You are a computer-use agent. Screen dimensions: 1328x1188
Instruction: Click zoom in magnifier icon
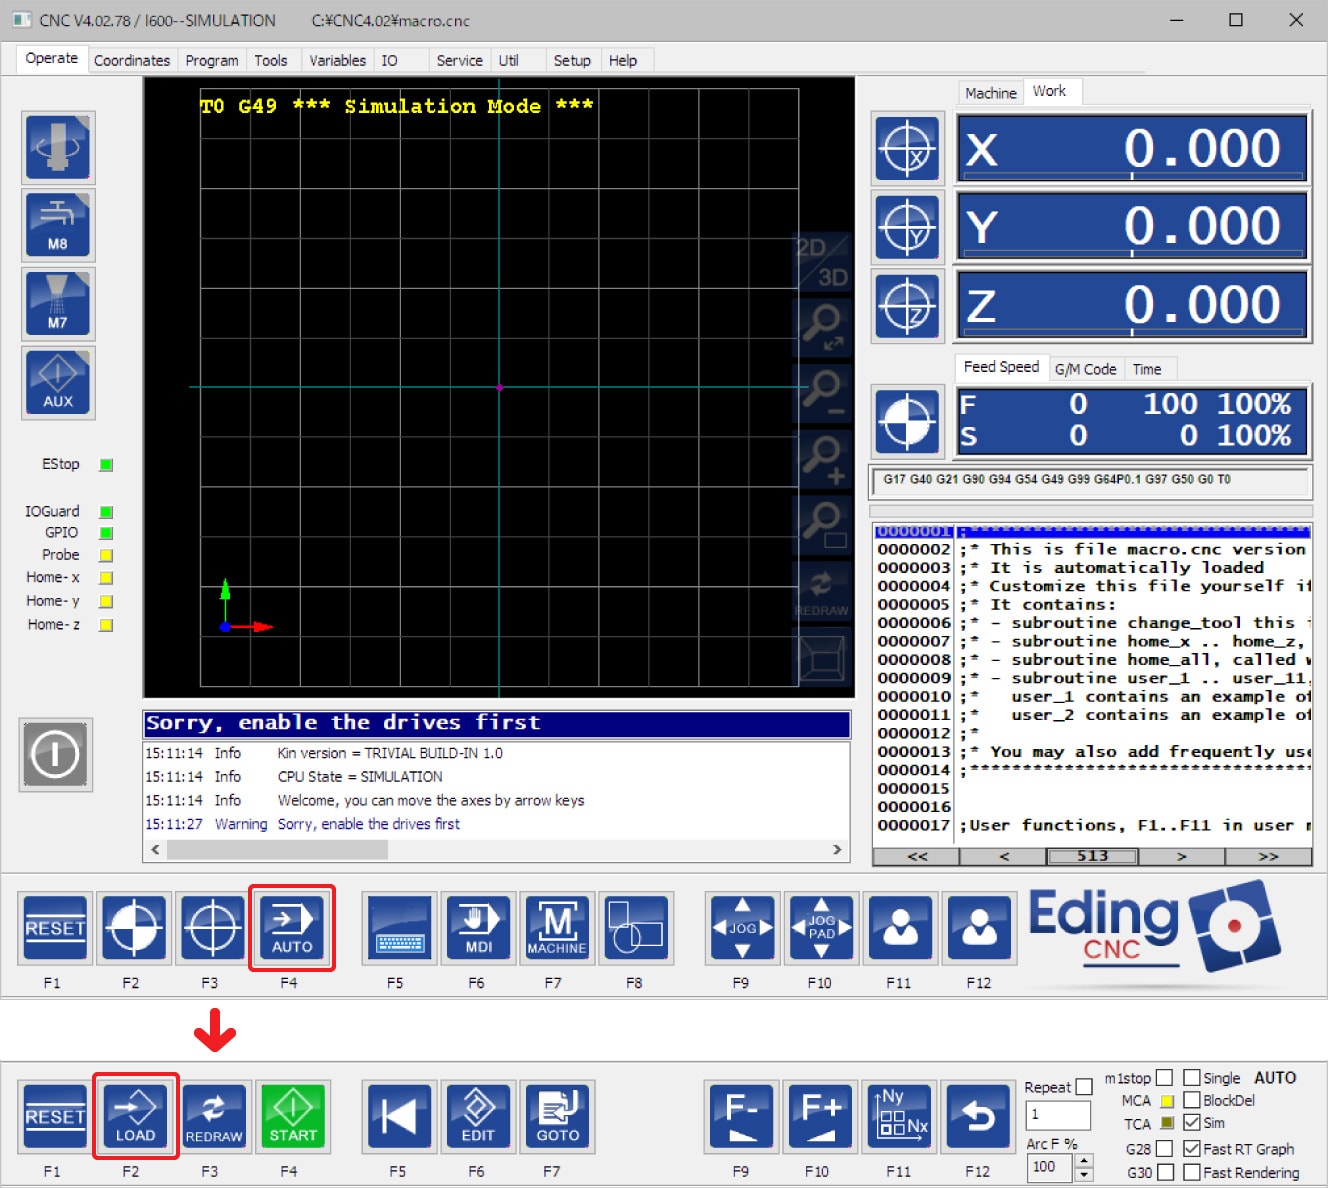(822, 459)
